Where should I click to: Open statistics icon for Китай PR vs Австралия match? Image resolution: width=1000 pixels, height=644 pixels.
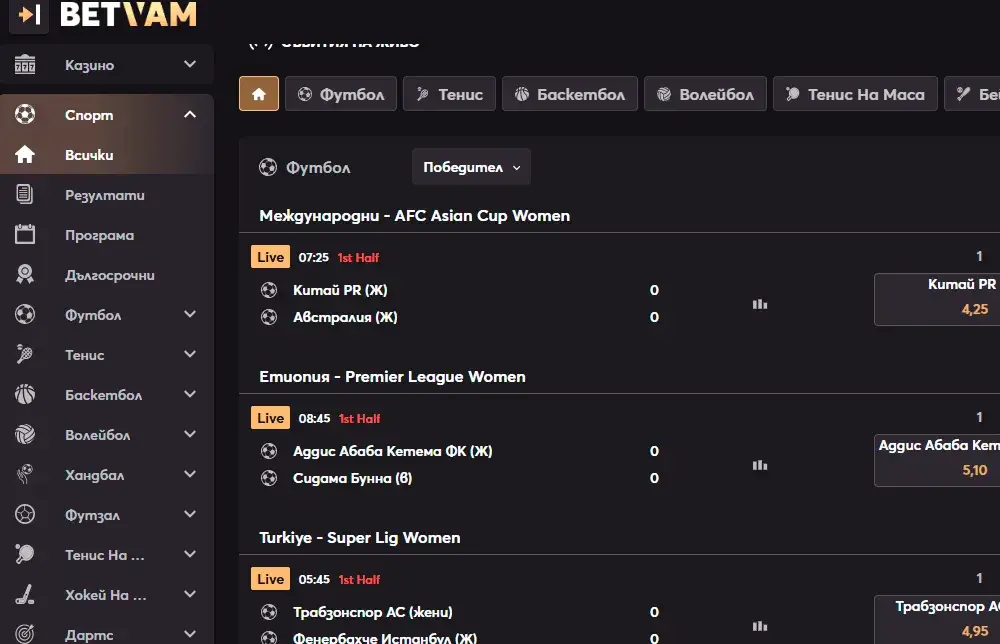pos(760,304)
